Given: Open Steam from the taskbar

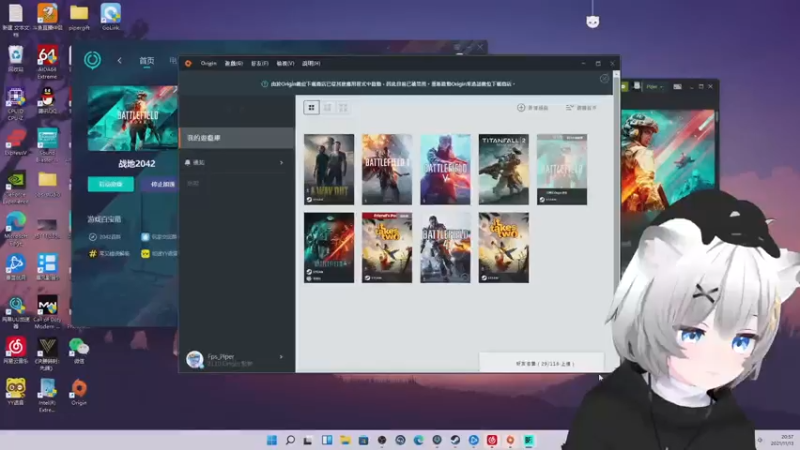Looking at the screenshot, I should [x=455, y=440].
